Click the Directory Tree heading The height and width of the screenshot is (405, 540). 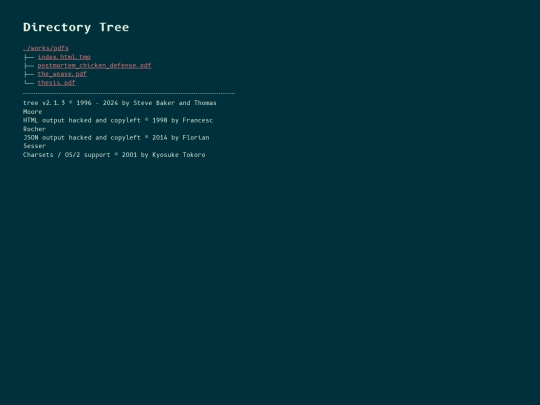[x=76, y=27]
